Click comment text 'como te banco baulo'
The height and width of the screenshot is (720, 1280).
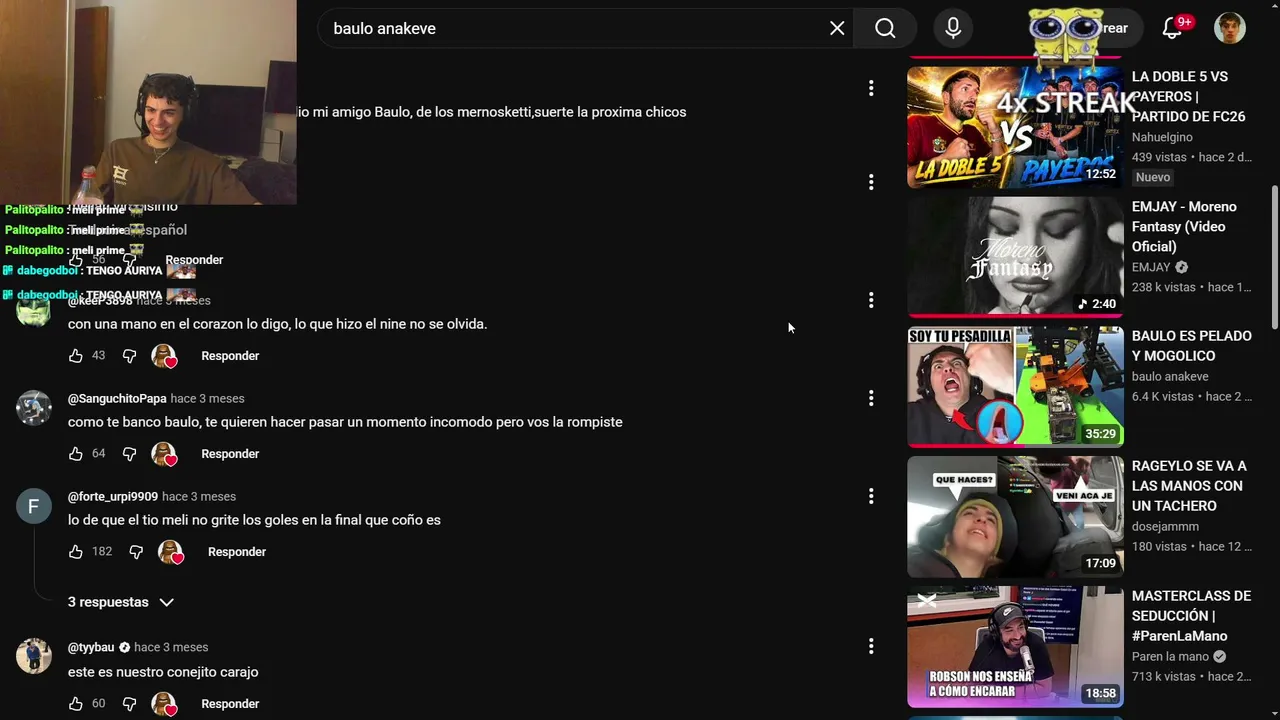point(345,422)
